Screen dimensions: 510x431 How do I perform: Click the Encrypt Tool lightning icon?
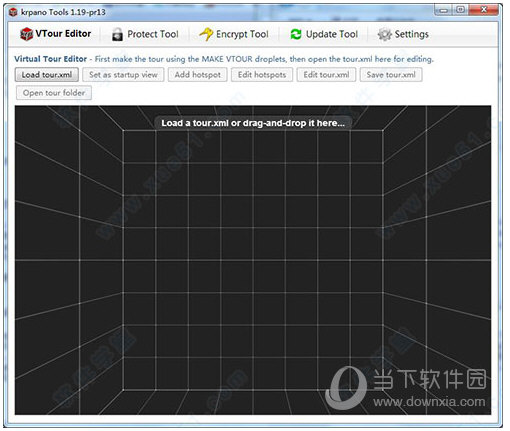point(206,34)
